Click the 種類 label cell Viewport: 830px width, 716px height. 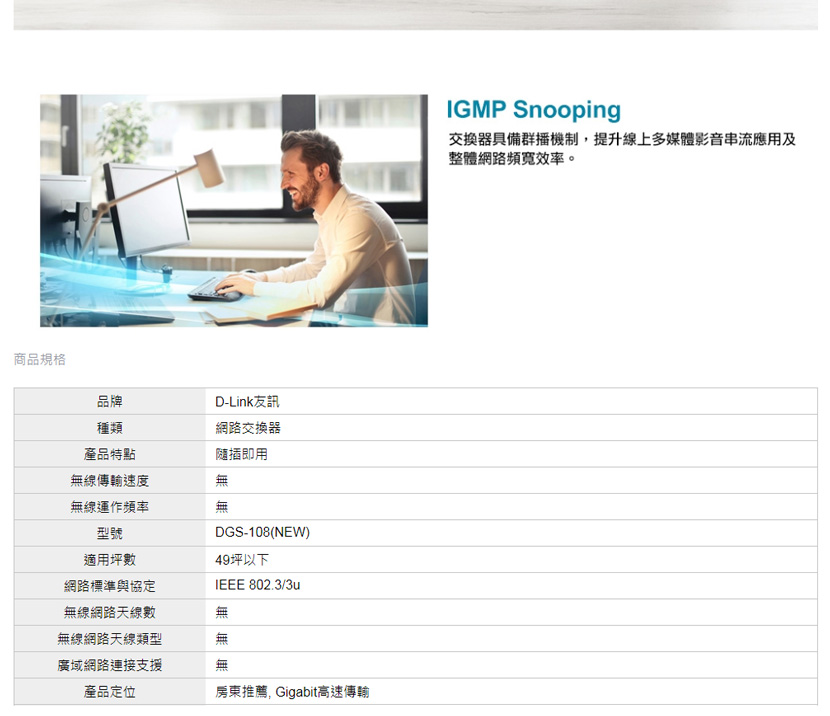(110, 428)
